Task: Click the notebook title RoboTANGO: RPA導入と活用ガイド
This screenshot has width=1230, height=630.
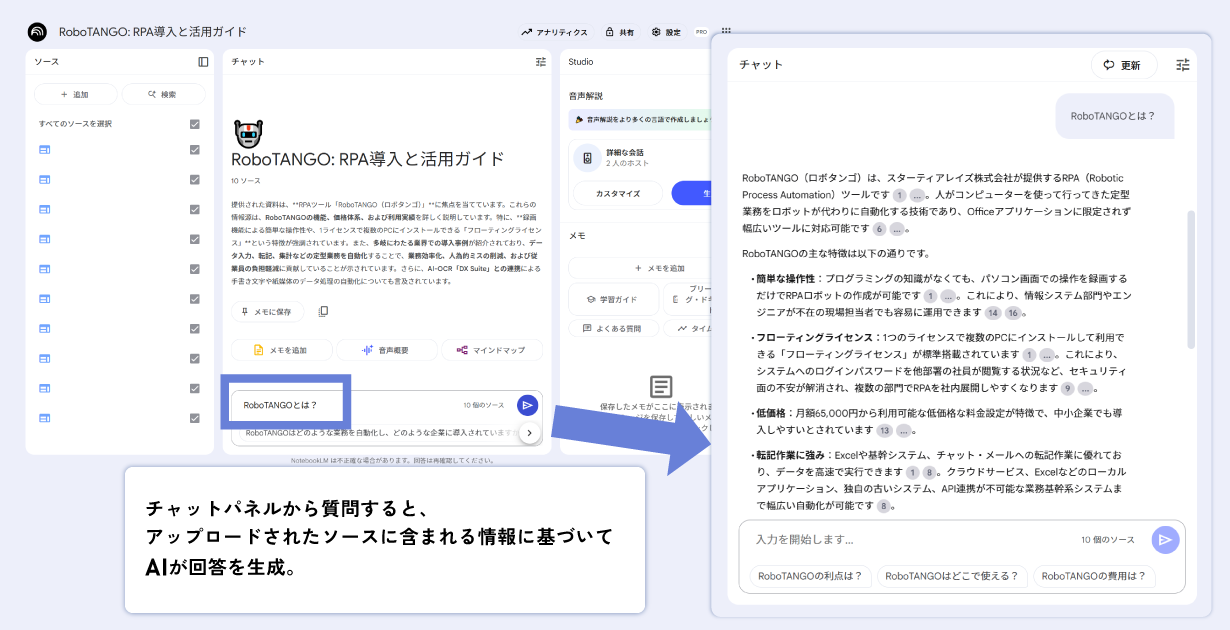Action: pos(368,159)
